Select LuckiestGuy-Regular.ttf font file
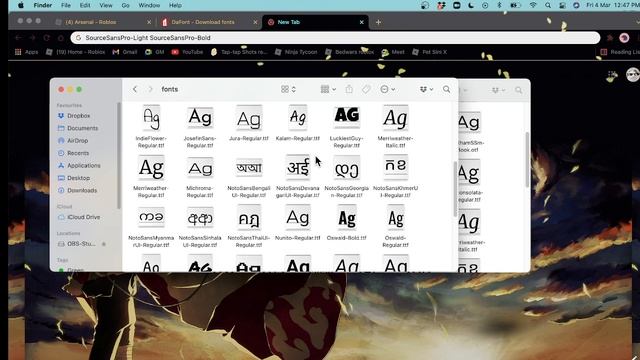640x360 pixels. (x=347, y=127)
